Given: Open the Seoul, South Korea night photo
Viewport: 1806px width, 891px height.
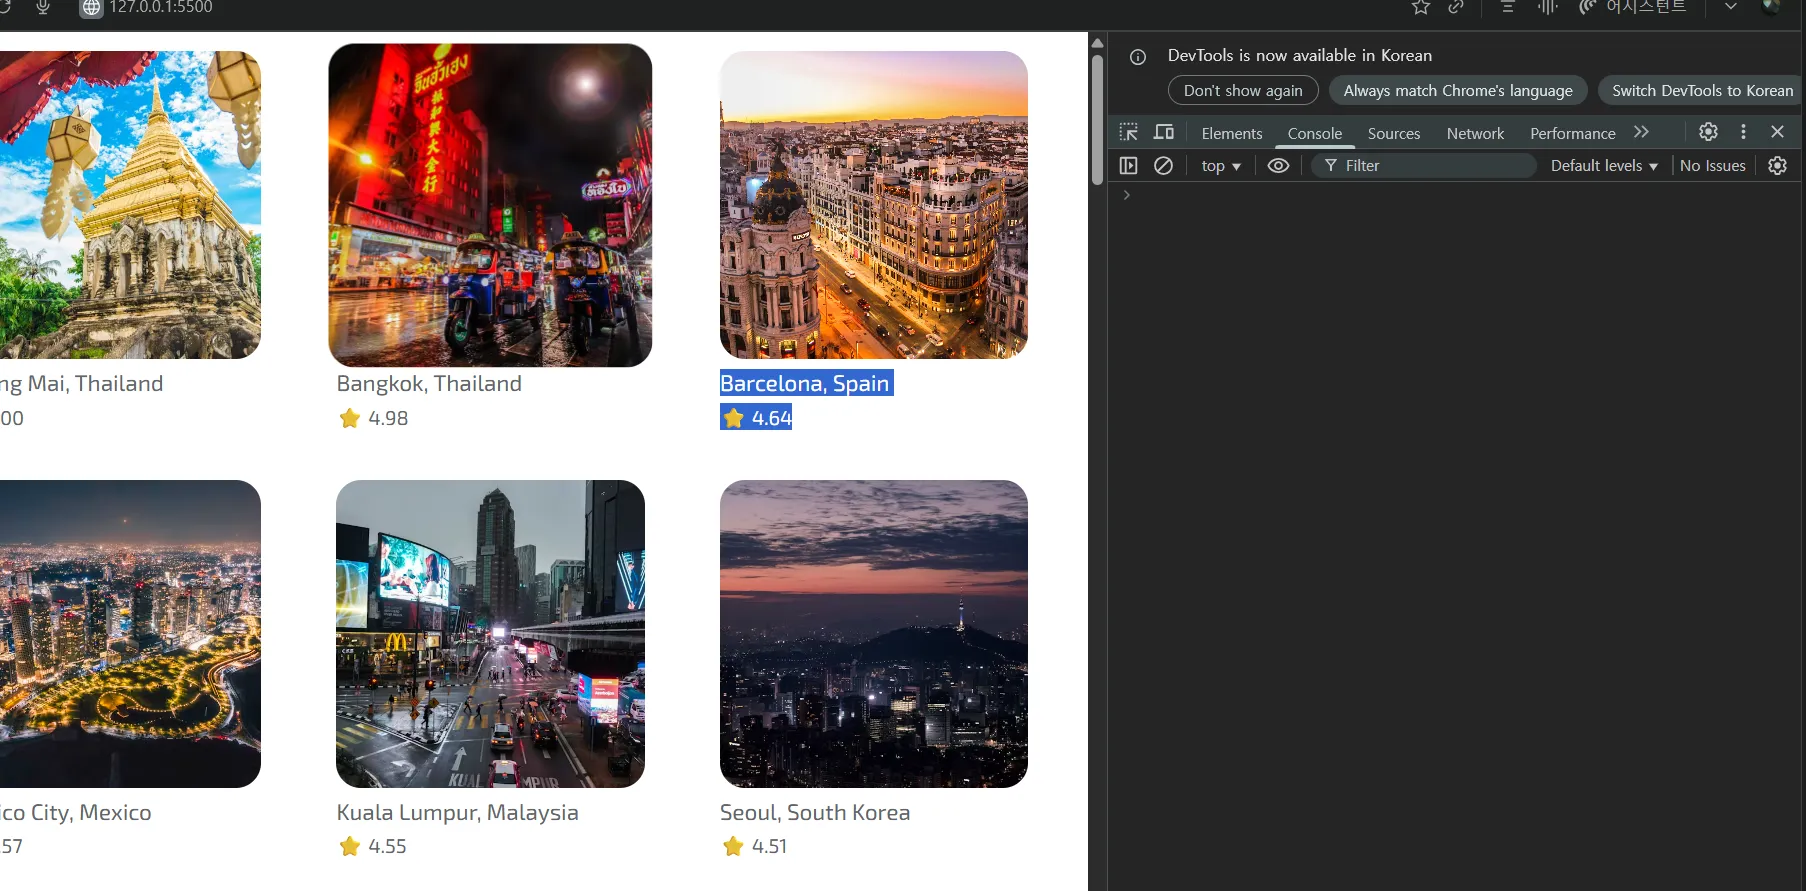Looking at the screenshot, I should coord(874,634).
